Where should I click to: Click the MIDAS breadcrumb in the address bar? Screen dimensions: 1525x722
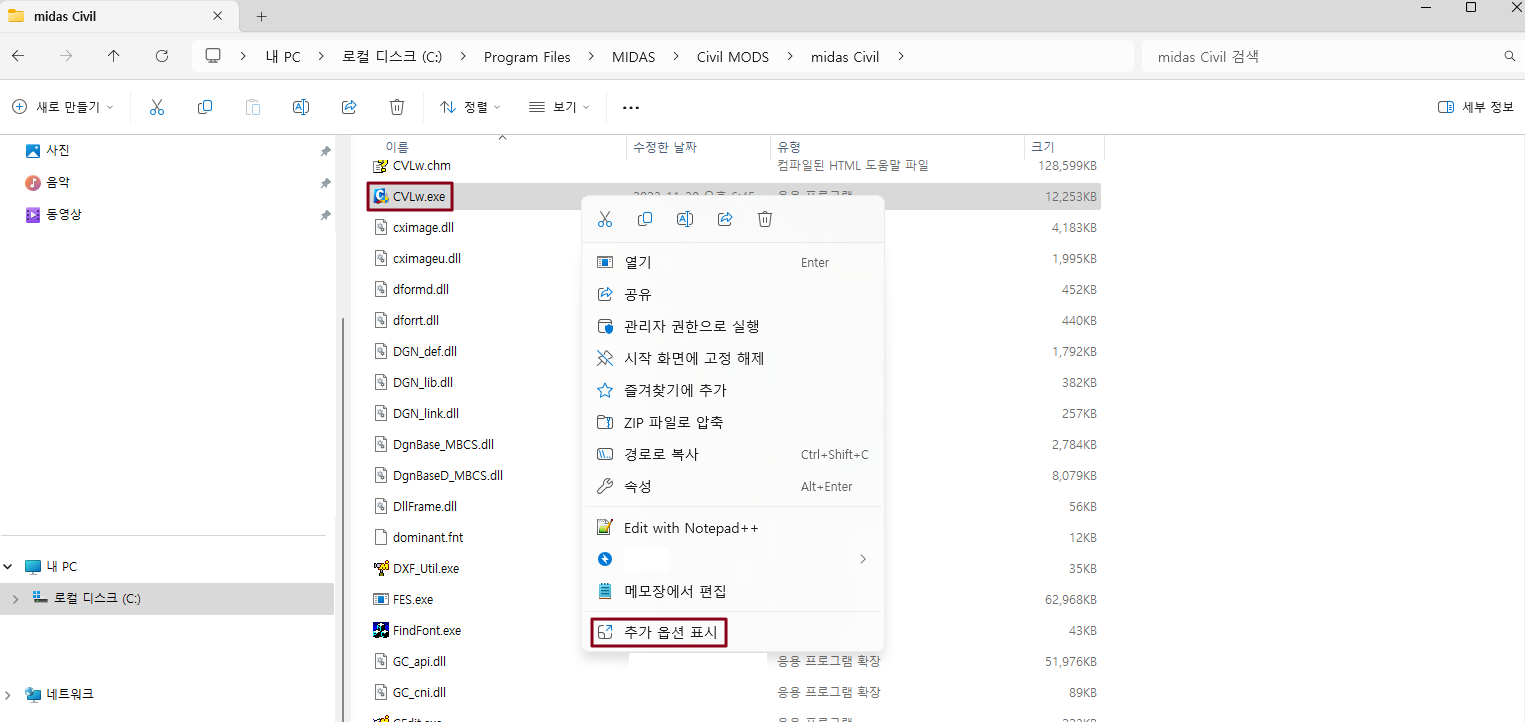point(633,57)
